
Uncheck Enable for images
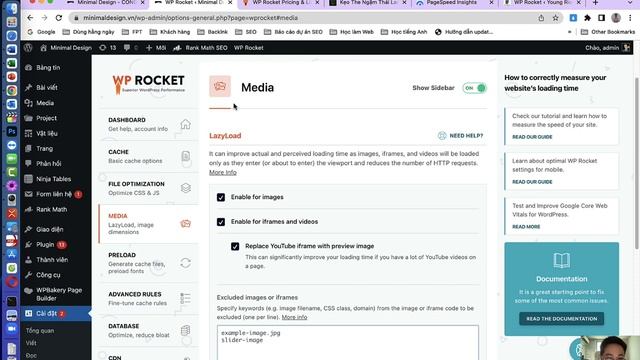221,197
